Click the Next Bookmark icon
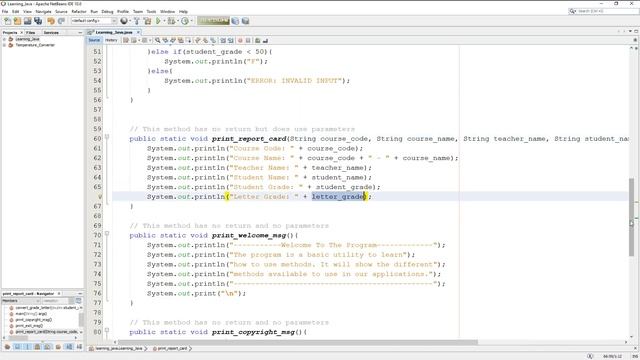 [205, 40]
